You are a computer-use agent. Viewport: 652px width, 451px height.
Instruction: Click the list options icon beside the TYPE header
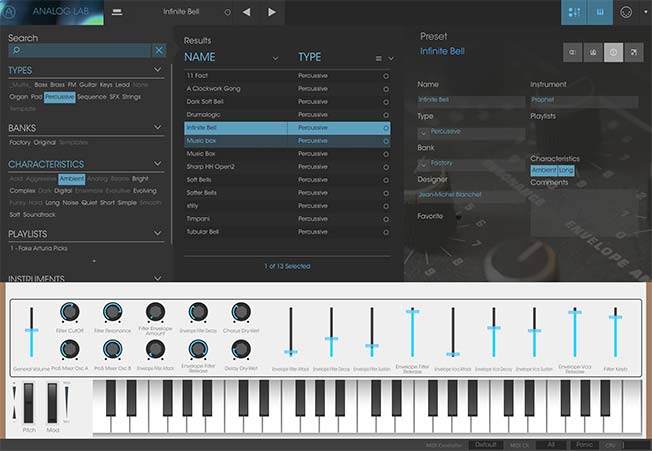[378, 59]
